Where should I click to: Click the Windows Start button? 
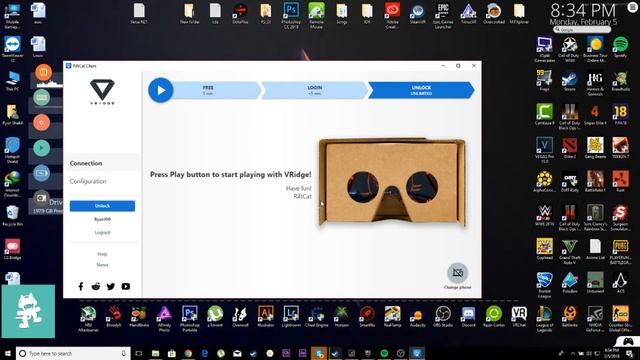click(7, 353)
